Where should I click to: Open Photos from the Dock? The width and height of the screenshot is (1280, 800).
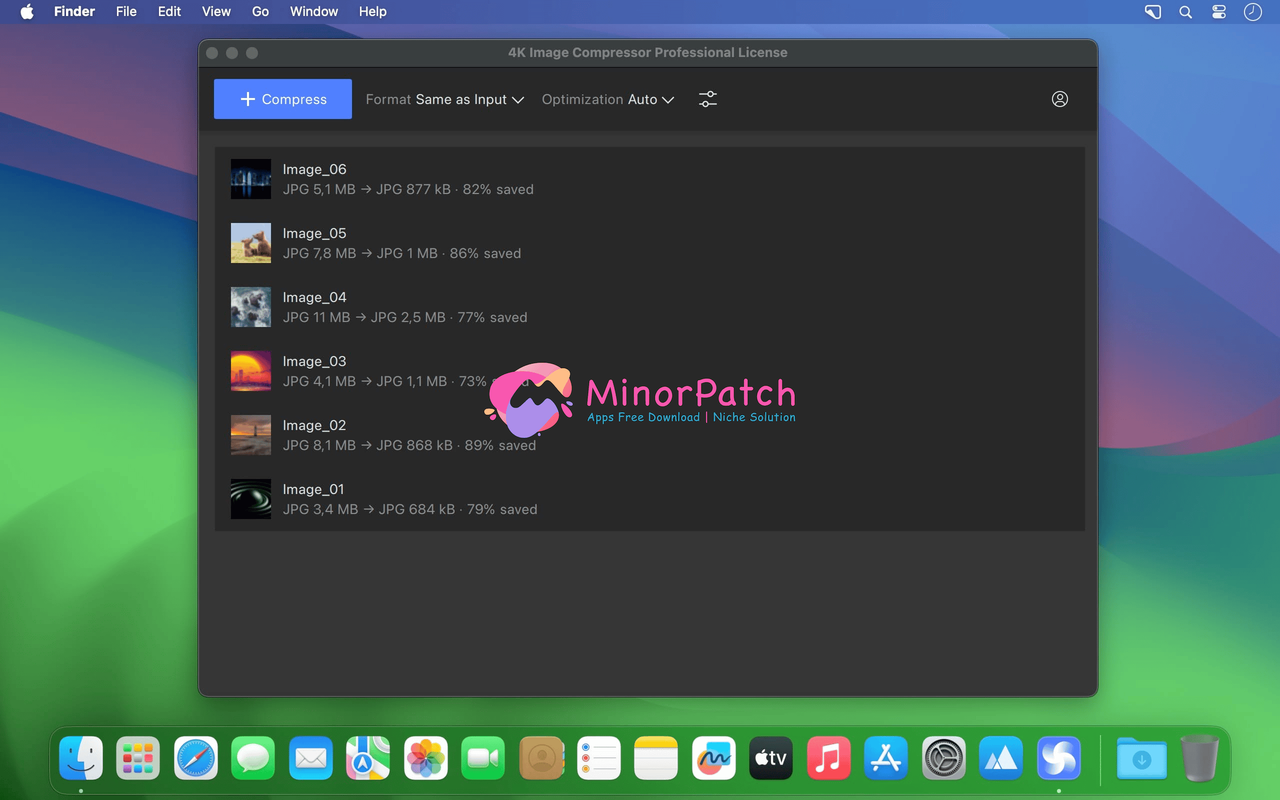pyautogui.click(x=426, y=759)
